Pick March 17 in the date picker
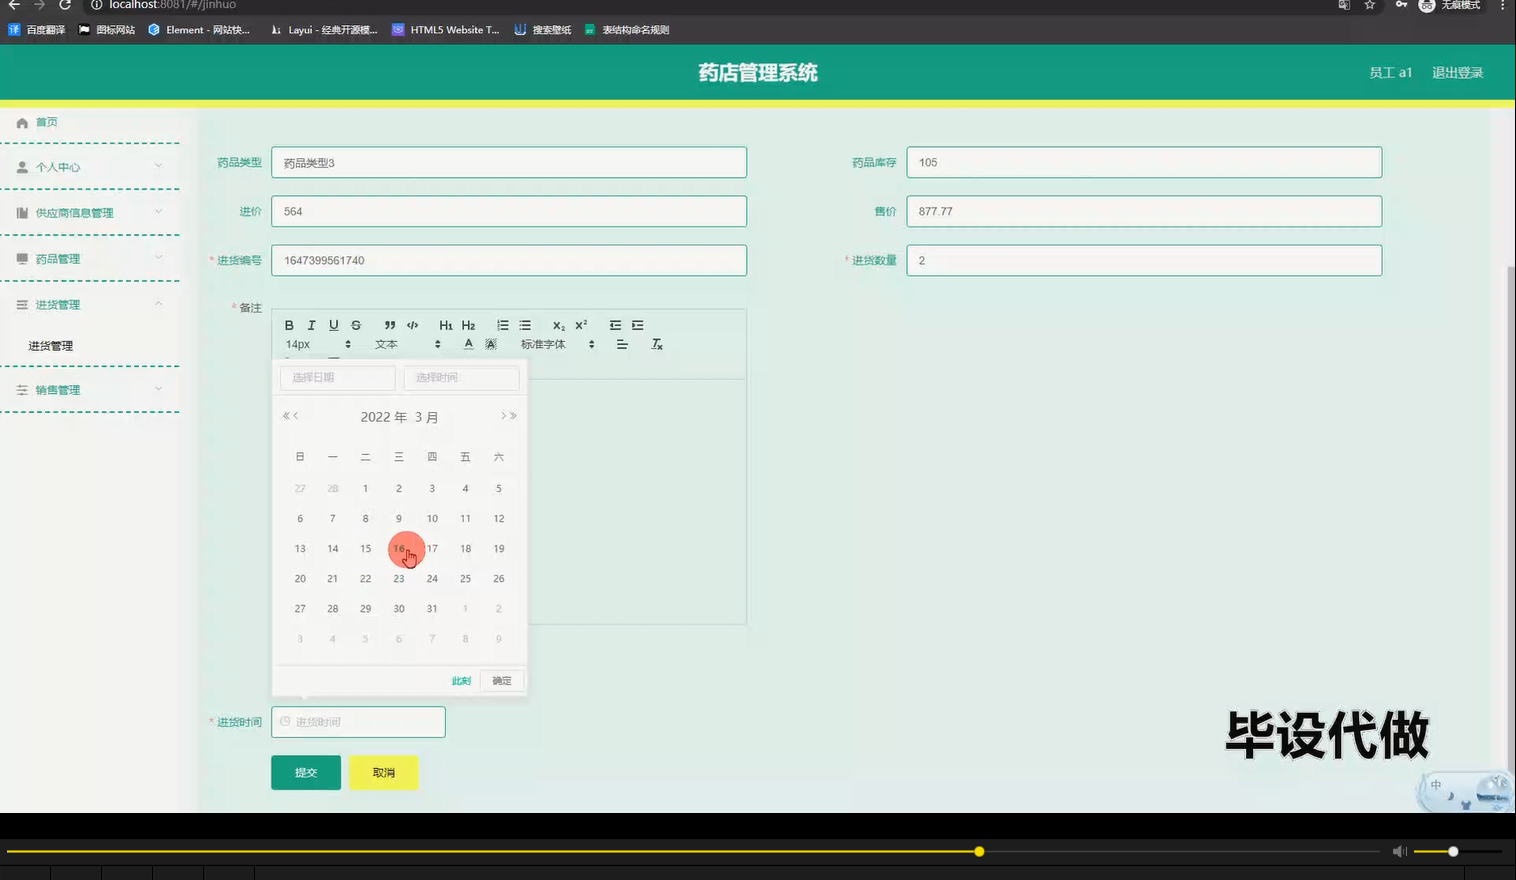The width and height of the screenshot is (1516, 880). 432,548
